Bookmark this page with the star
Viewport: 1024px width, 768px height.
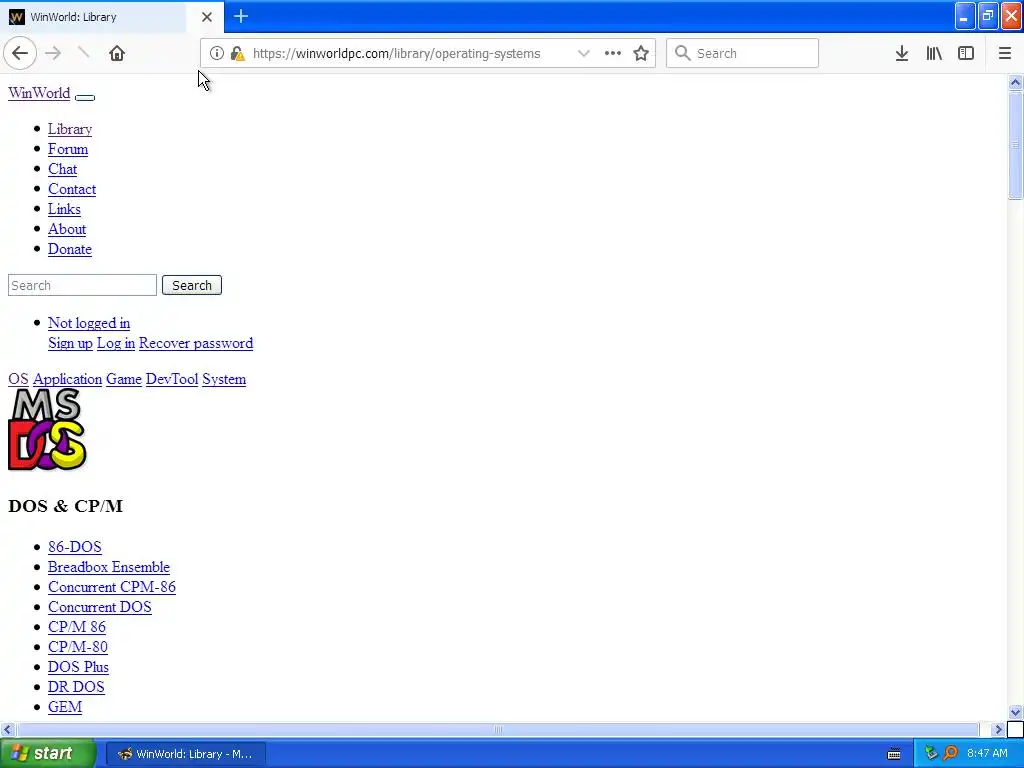[x=641, y=54]
